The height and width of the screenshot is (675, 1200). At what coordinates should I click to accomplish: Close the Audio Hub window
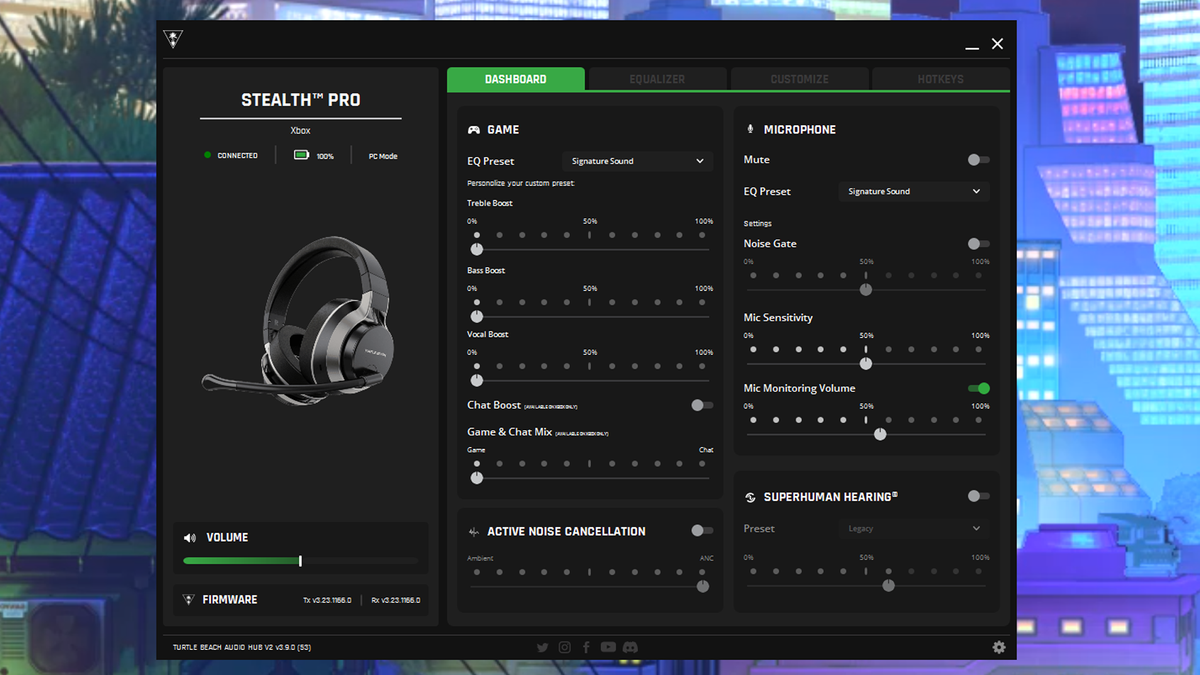coord(997,44)
